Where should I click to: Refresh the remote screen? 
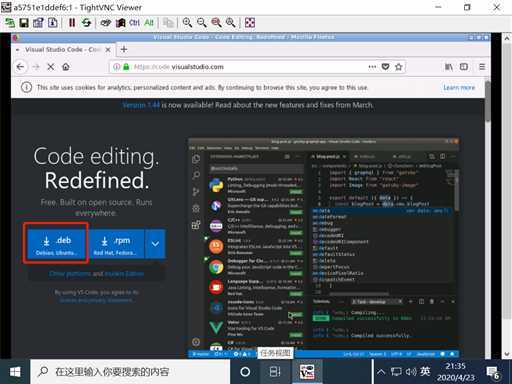point(86,23)
